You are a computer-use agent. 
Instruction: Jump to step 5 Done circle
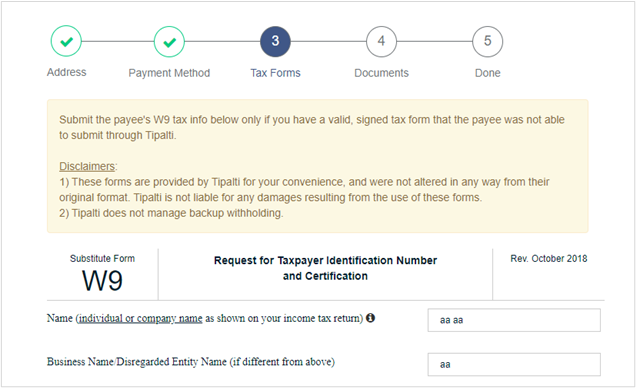click(488, 41)
